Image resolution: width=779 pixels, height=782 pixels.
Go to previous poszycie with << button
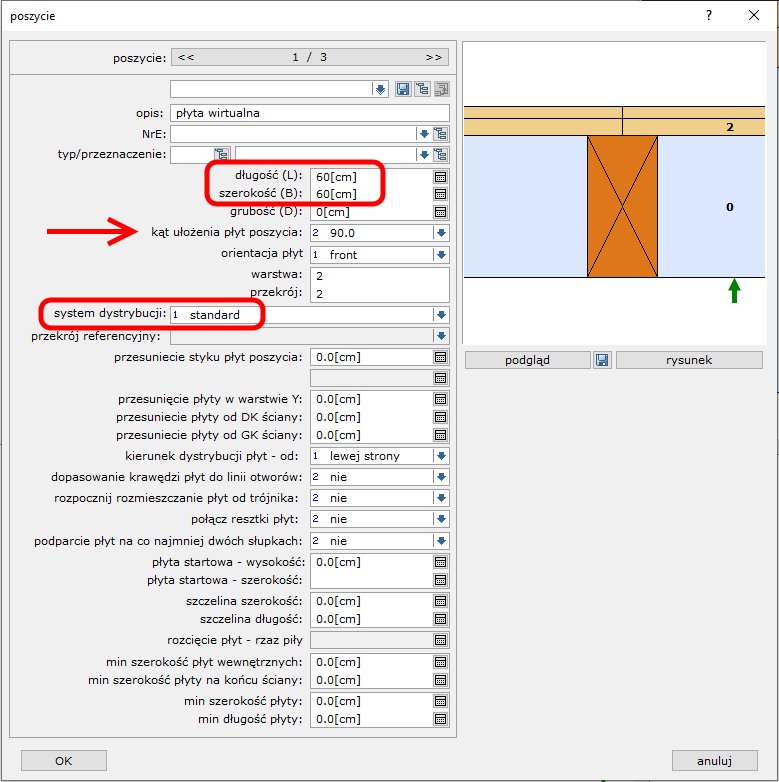(x=186, y=57)
